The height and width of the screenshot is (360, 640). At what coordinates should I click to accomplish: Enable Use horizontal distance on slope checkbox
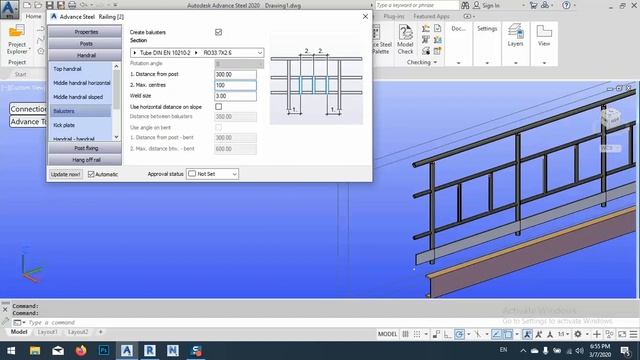(218, 107)
